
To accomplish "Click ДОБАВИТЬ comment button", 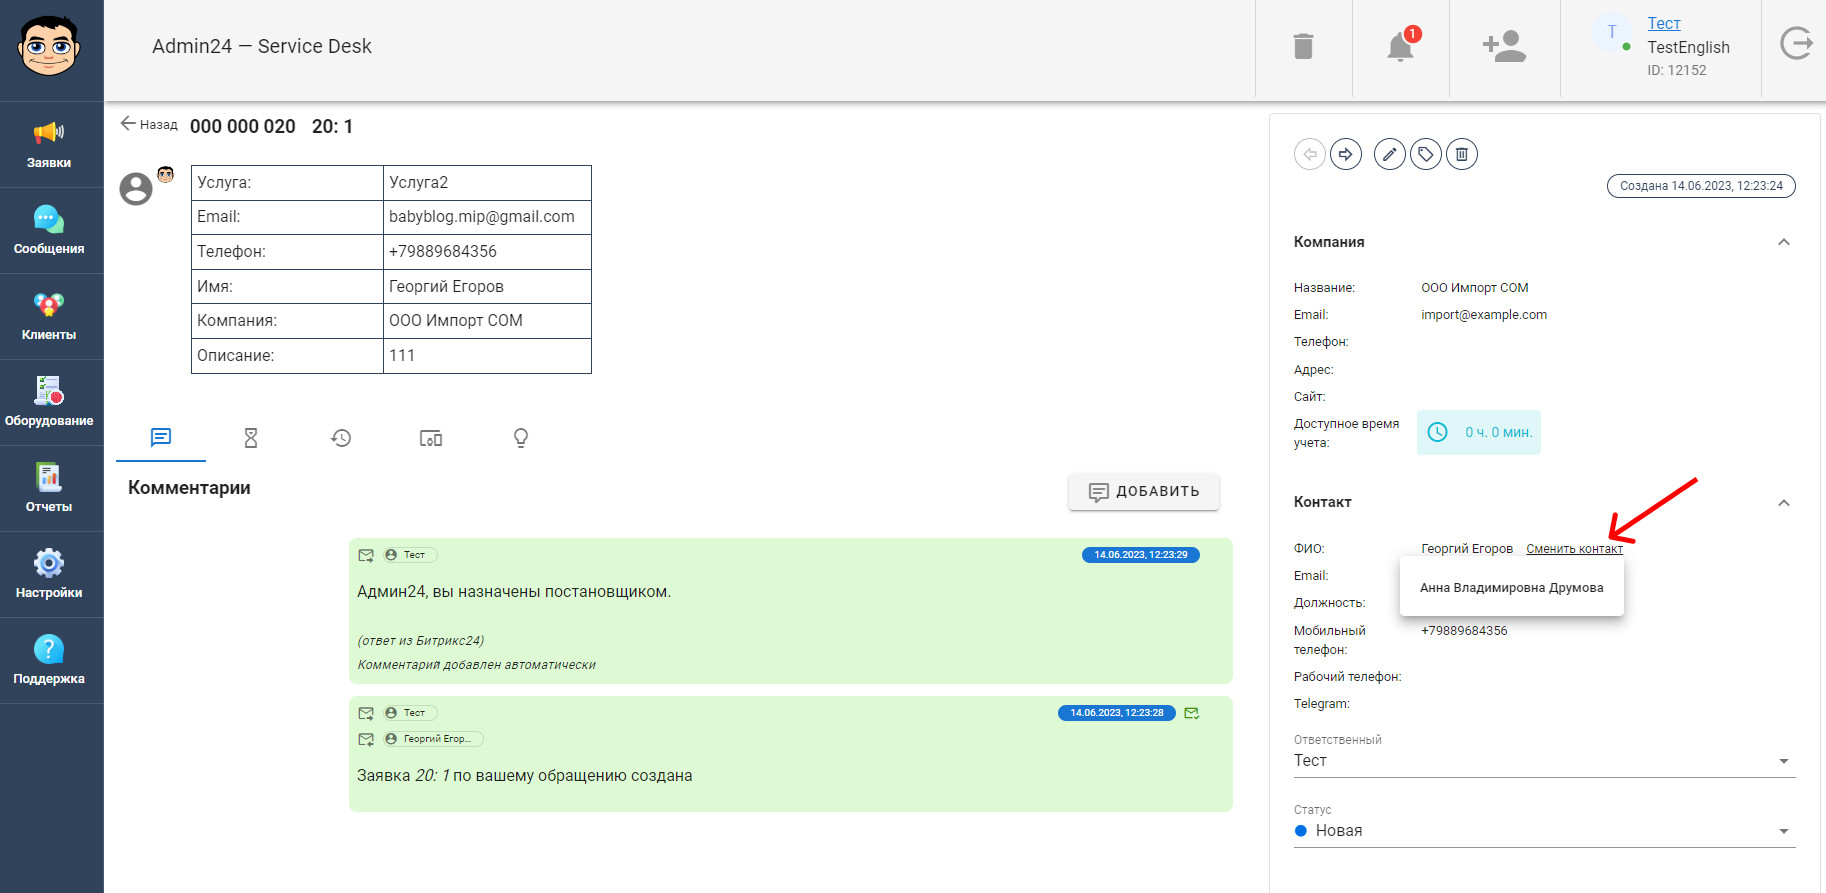I will tap(1144, 491).
